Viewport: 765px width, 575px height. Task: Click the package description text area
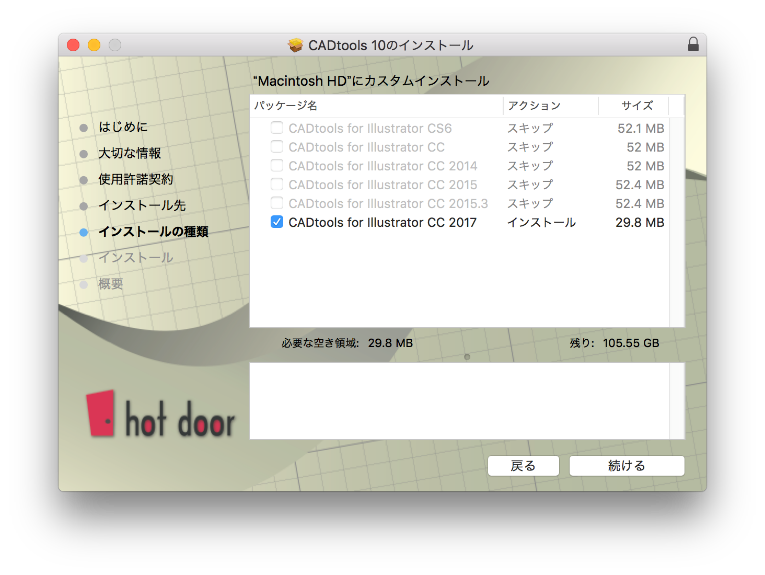pos(467,400)
